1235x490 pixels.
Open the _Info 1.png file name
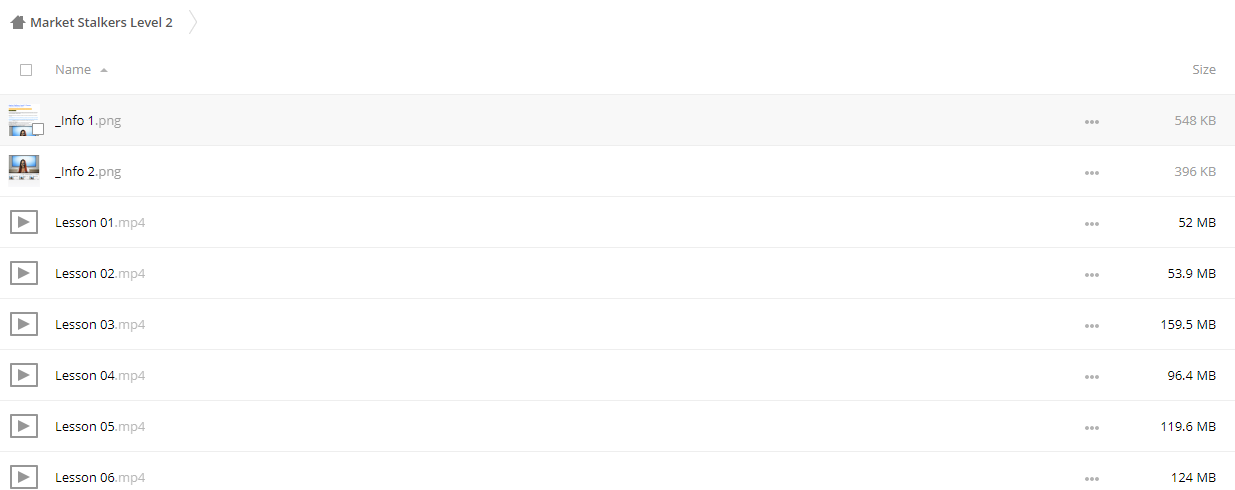(x=88, y=121)
